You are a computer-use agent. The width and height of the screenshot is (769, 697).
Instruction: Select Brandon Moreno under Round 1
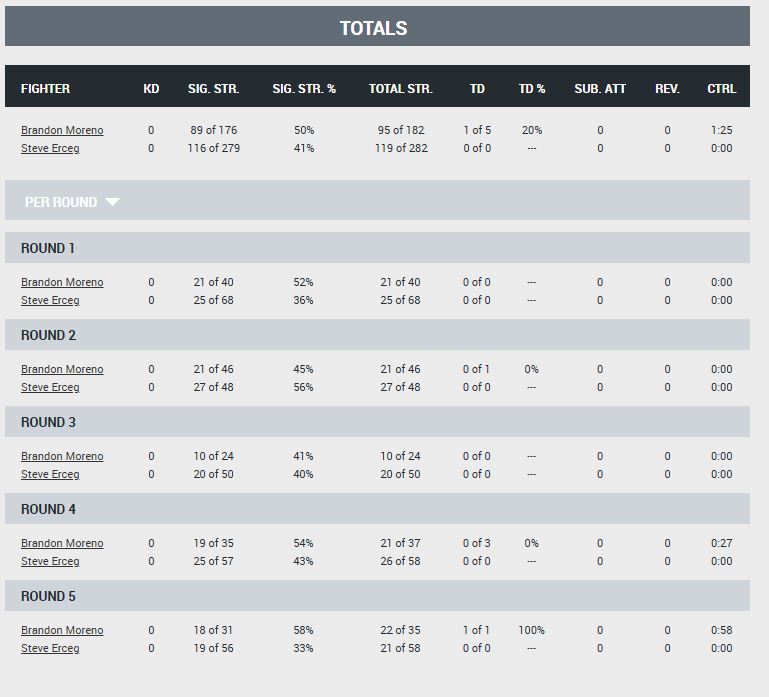[62, 282]
